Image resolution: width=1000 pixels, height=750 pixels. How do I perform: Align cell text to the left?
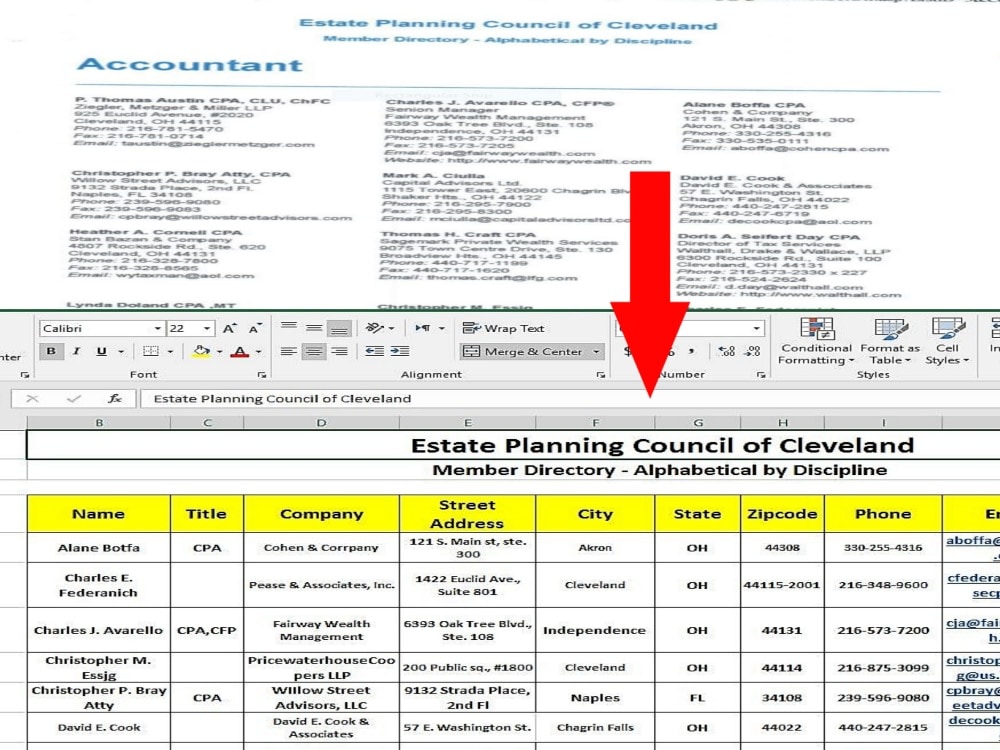click(x=289, y=351)
